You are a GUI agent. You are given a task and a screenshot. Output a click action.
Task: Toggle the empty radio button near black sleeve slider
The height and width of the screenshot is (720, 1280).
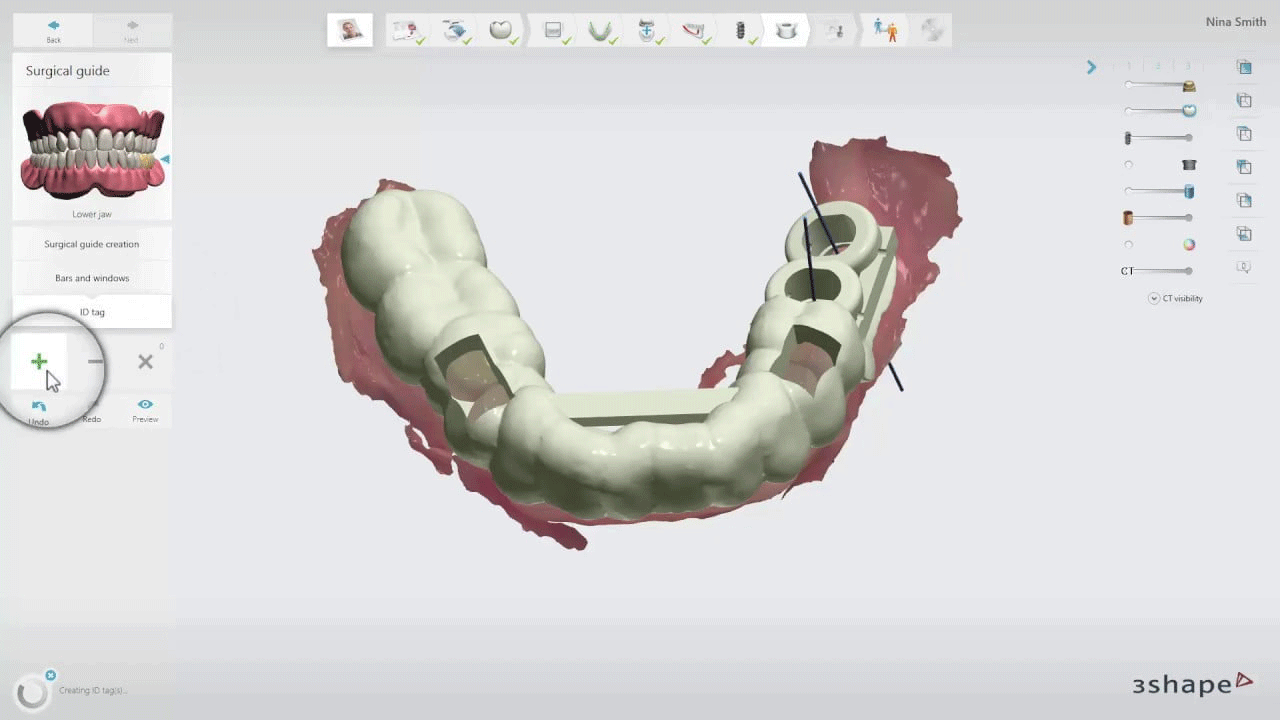click(x=1128, y=164)
